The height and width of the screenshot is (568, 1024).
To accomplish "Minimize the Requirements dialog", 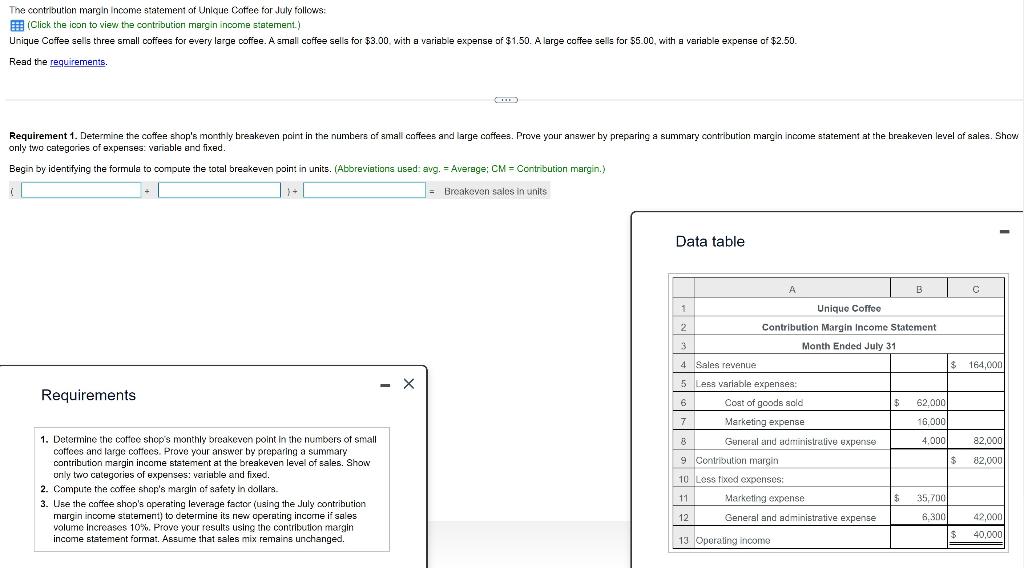I will click(x=385, y=385).
